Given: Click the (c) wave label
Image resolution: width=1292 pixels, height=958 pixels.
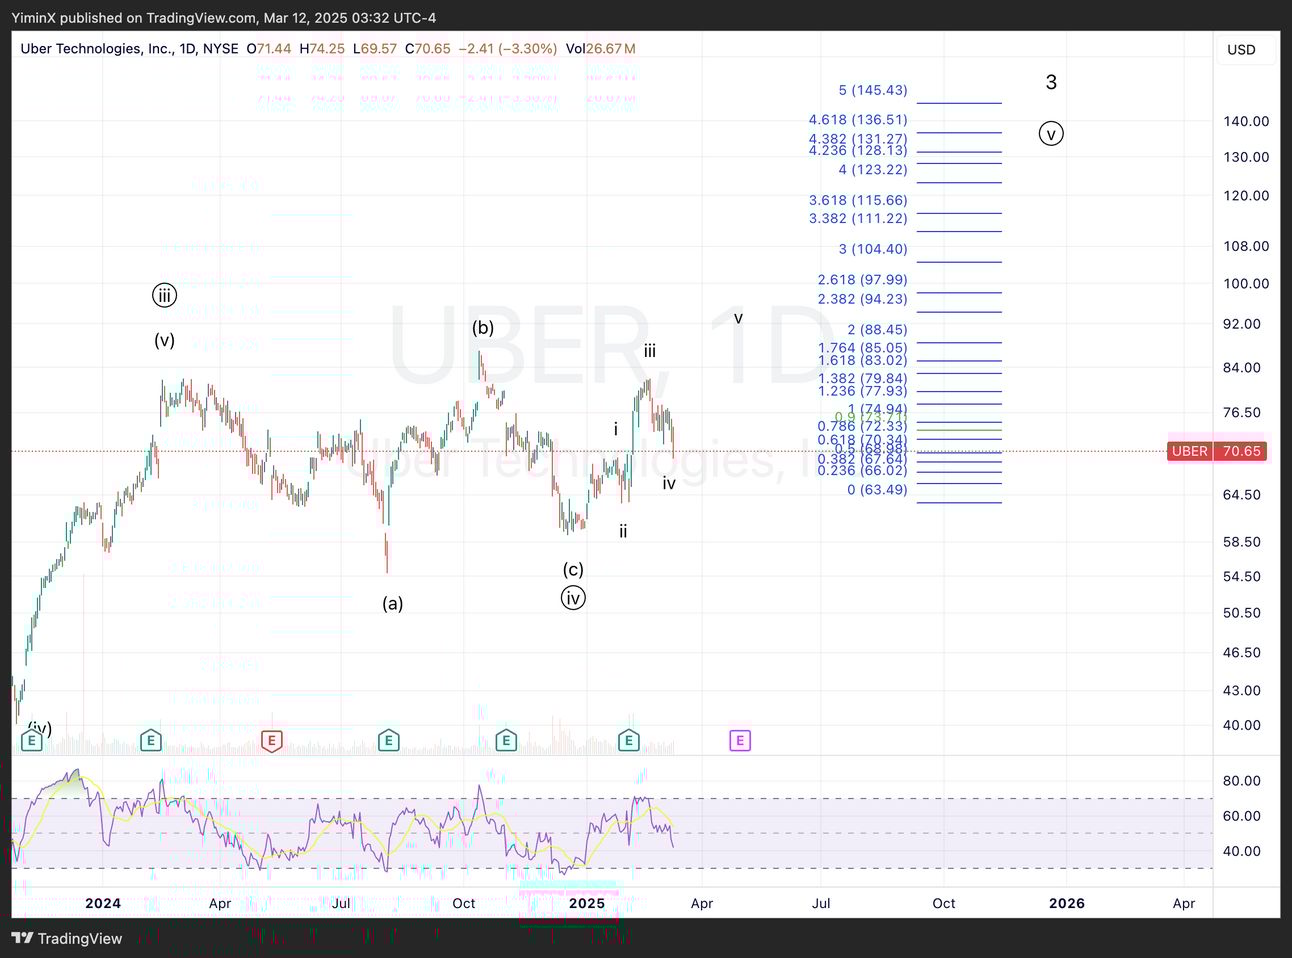Looking at the screenshot, I should pos(573,569).
